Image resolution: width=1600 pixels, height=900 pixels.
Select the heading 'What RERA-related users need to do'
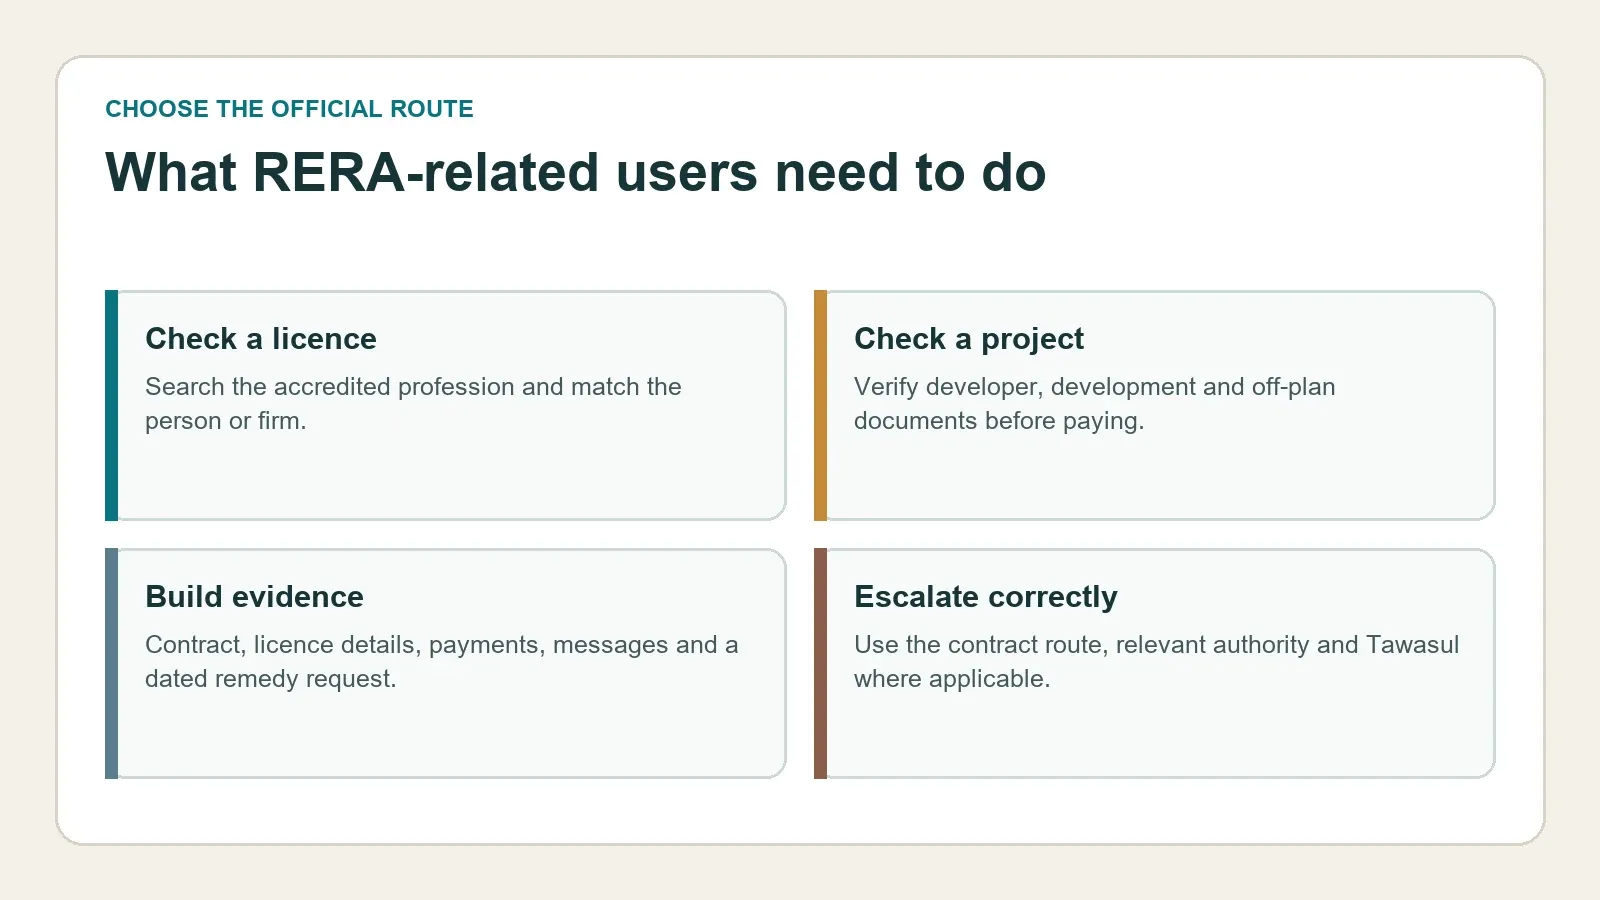tap(575, 172)
